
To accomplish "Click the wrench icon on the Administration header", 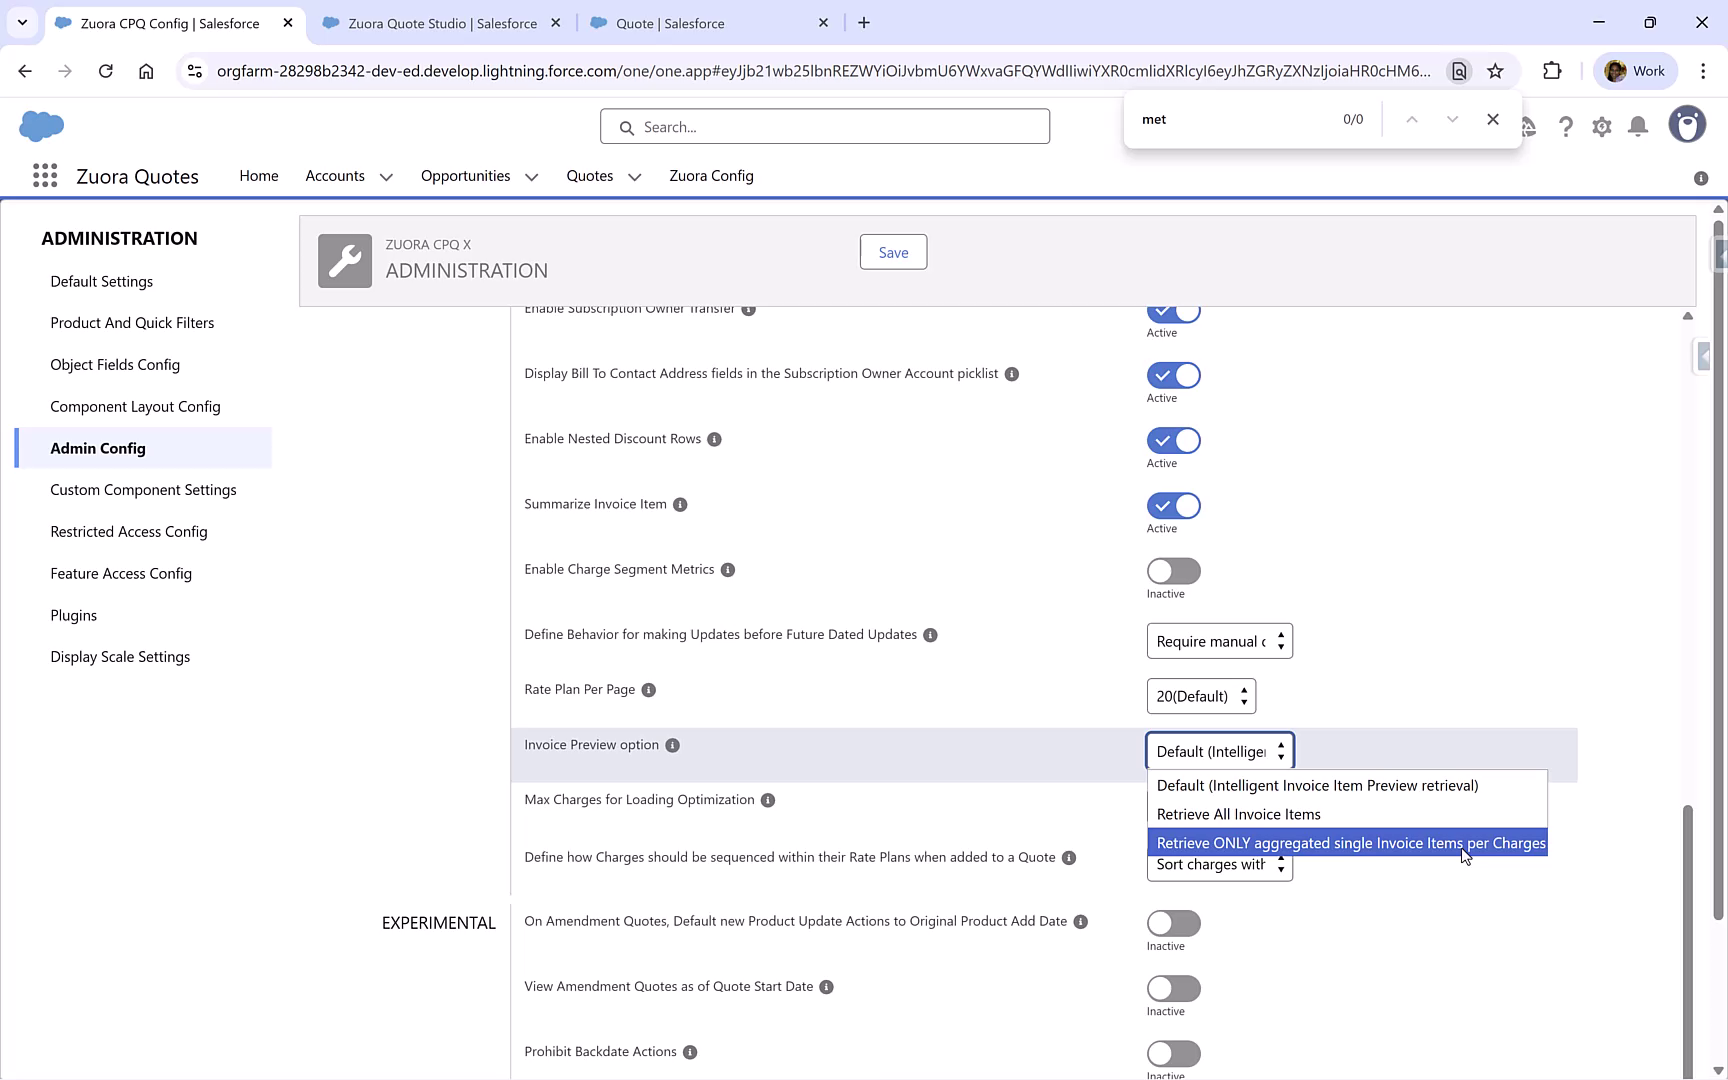I will [344, 260].
